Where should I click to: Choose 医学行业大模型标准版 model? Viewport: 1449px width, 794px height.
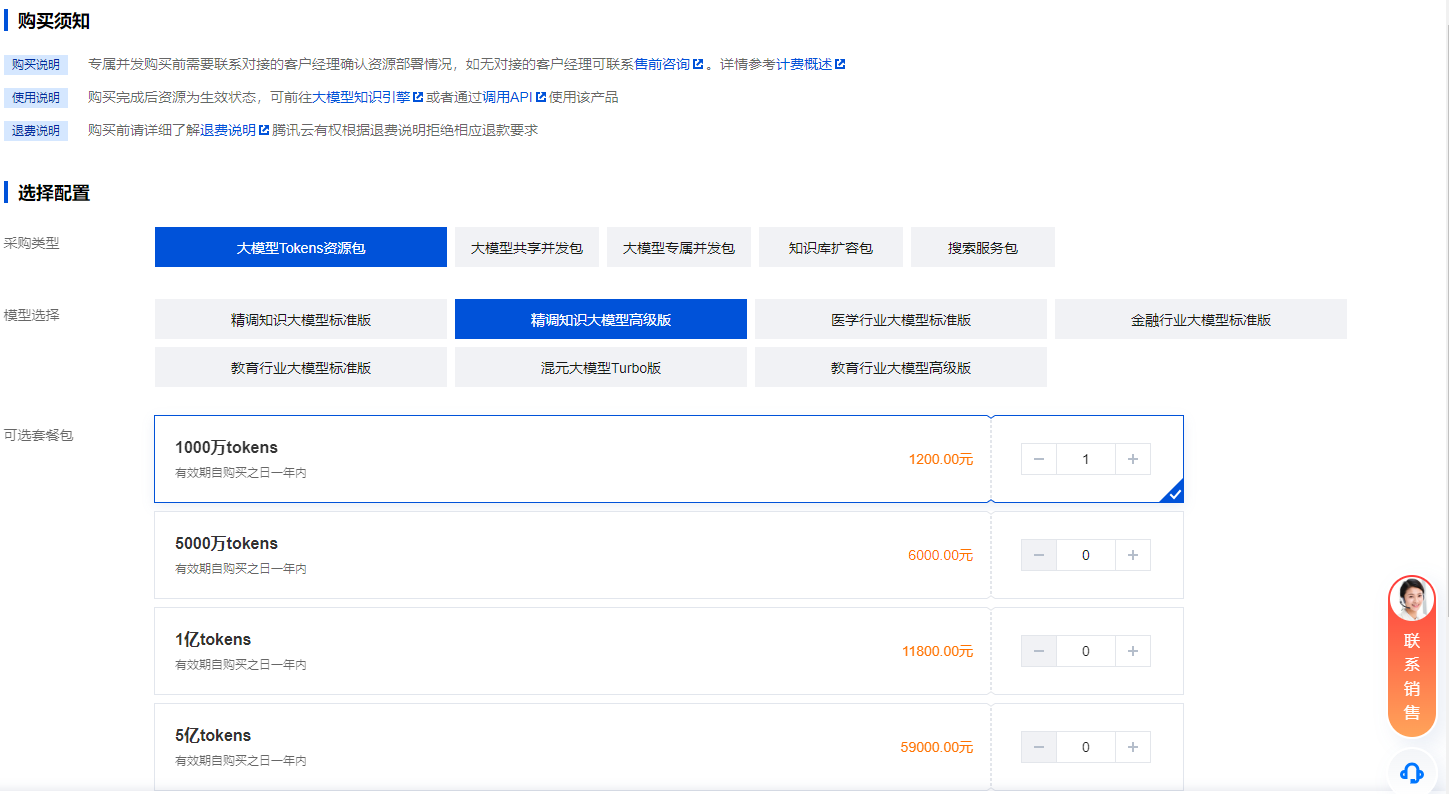[x=901, y=319]
